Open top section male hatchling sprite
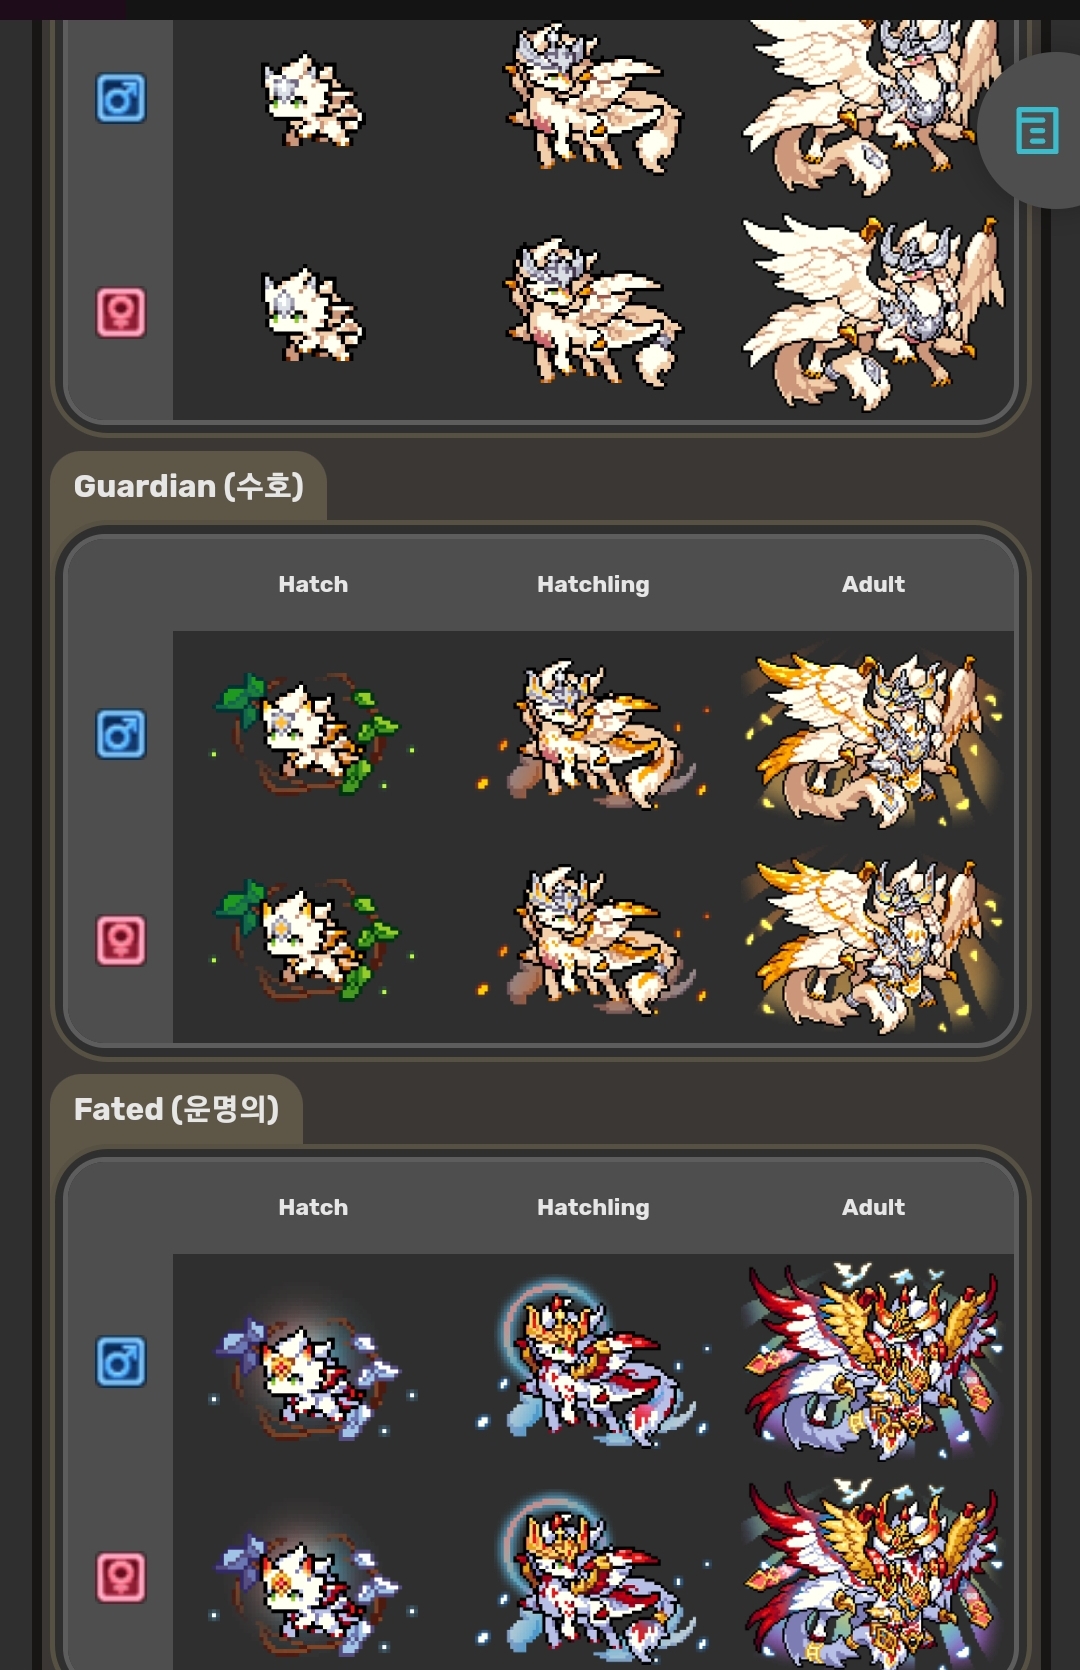1080x1670 pixels. pos(593,98)
